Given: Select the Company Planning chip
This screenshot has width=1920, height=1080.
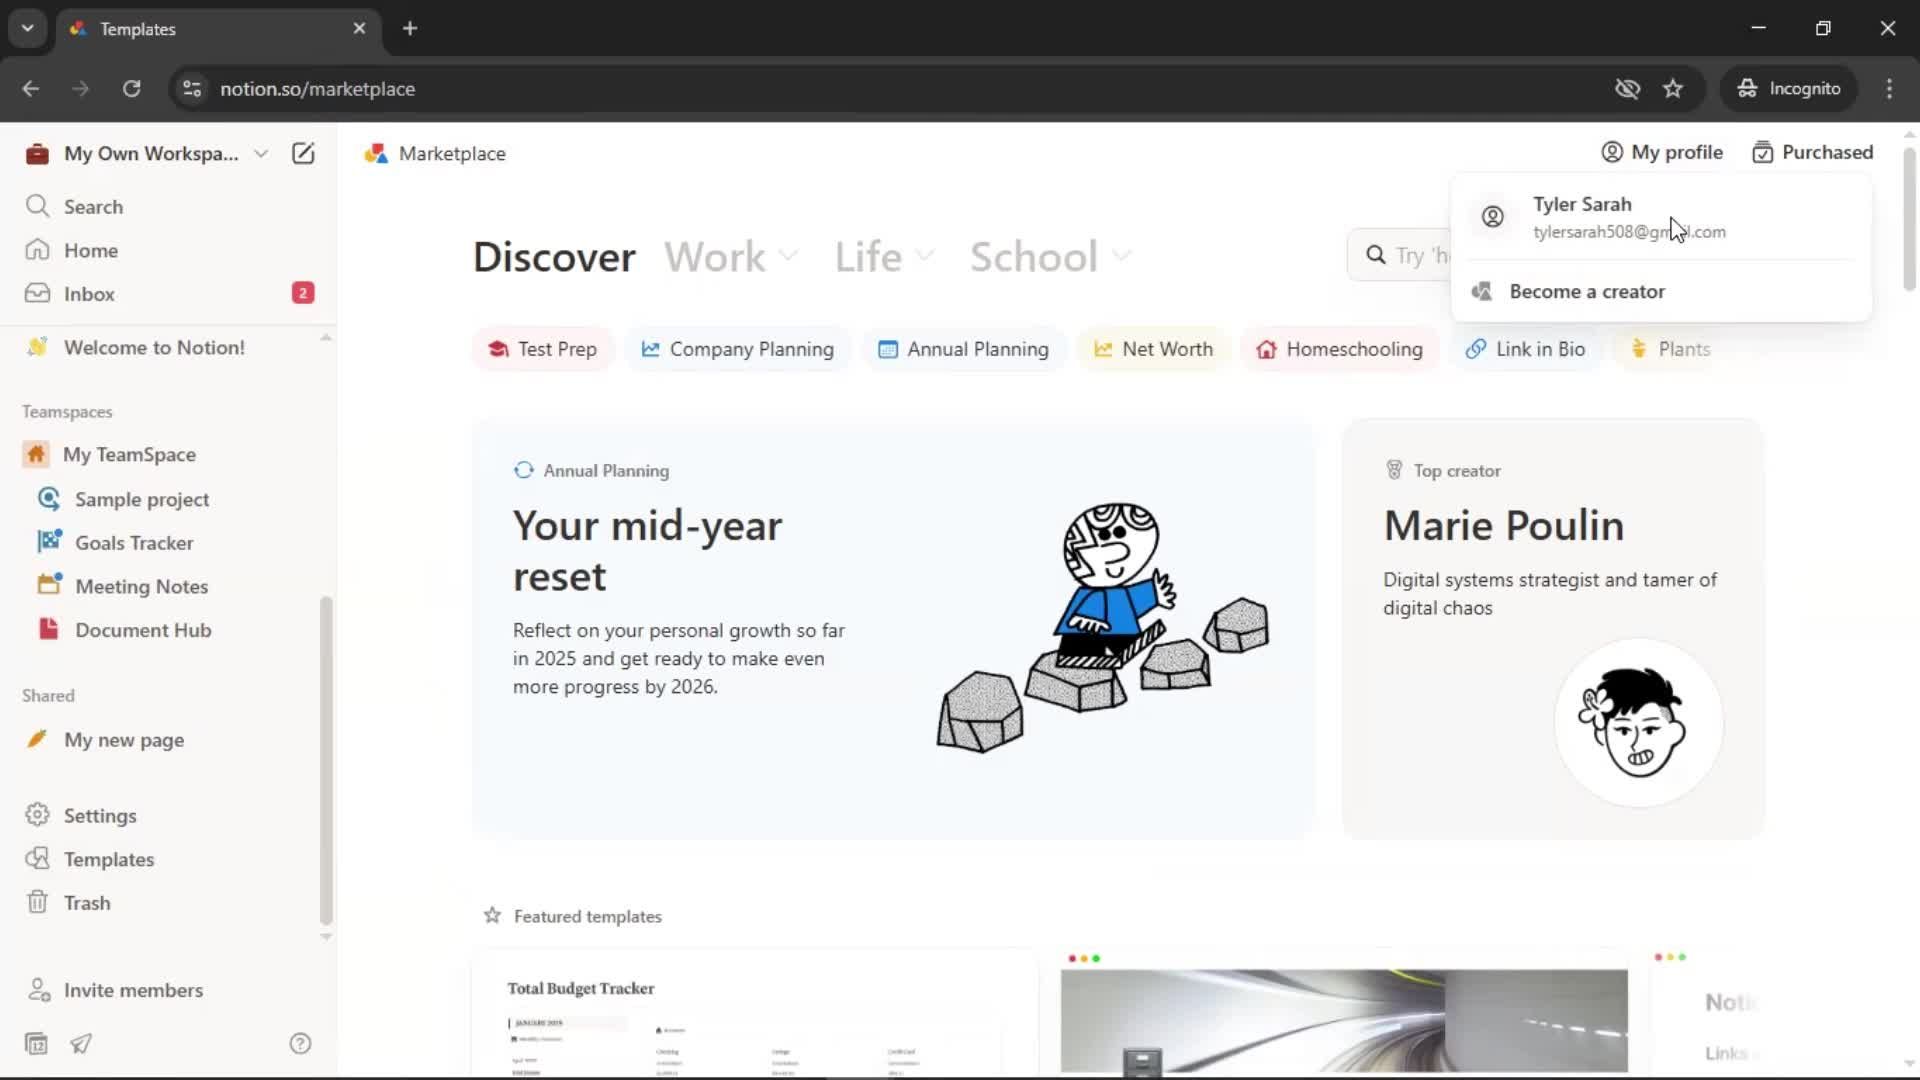Looking at the screenshot, I should (x=738, y=349).
